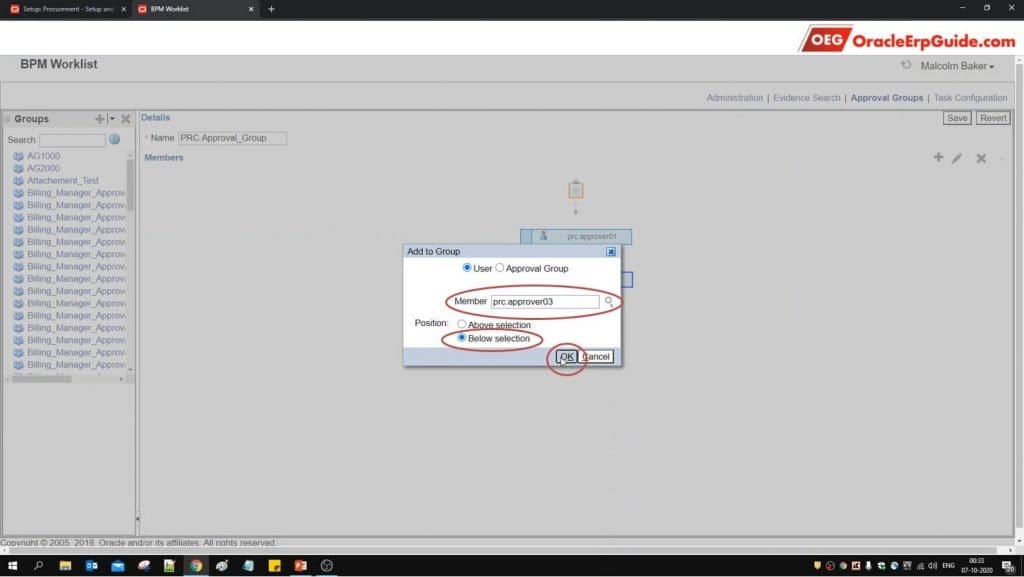
Task: Open the magnifier lookup next to Member field
Action: [x=610, y=301]
